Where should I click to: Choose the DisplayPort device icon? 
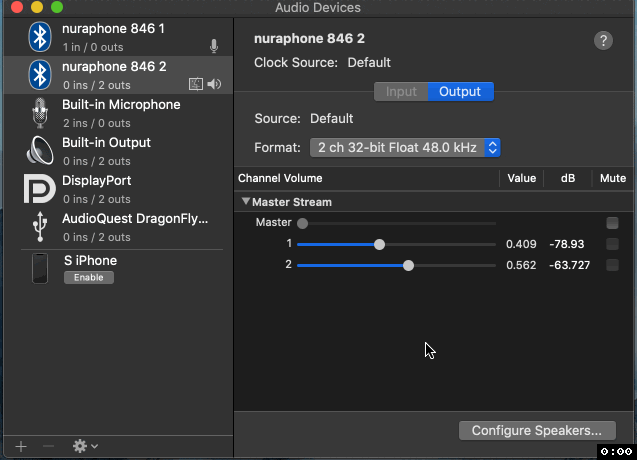(x=39, y=189)
